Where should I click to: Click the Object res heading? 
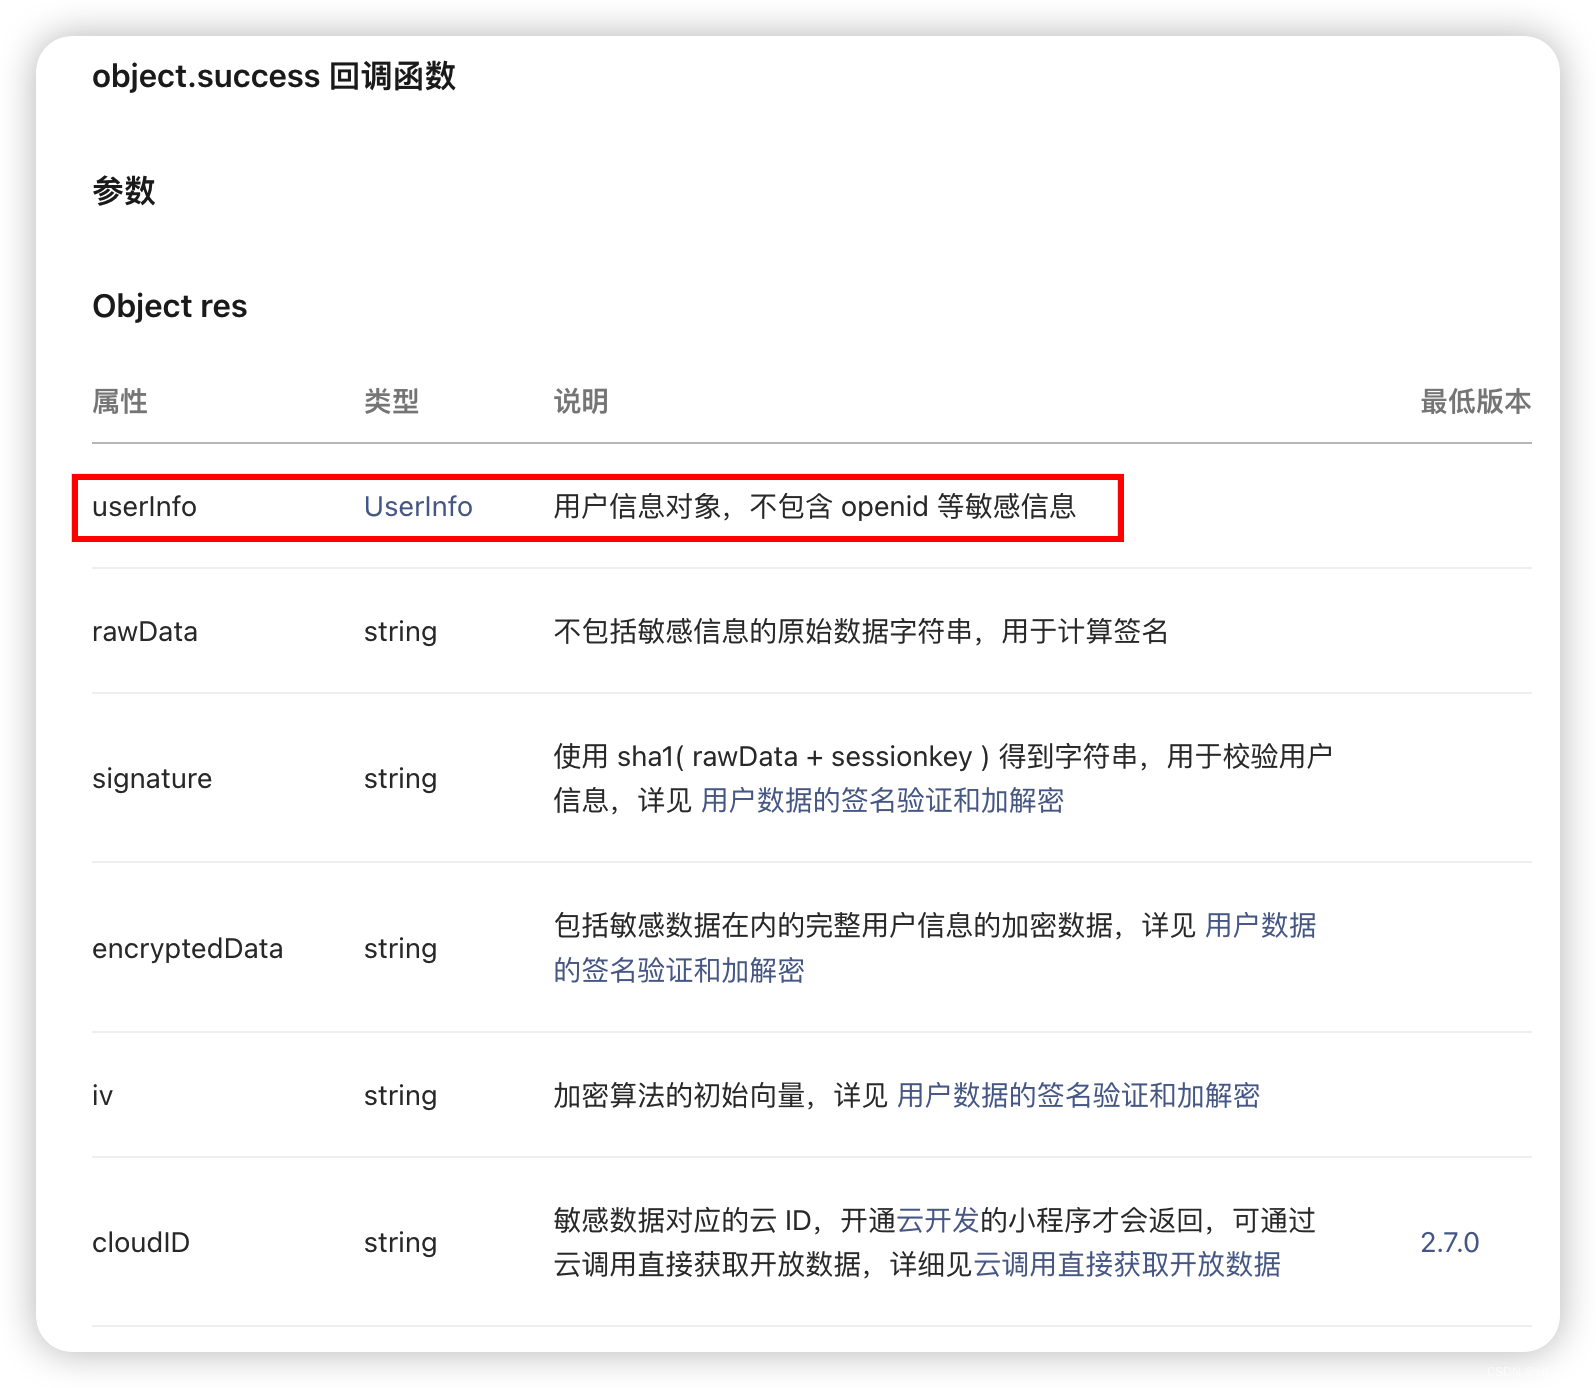coord(170,306)
